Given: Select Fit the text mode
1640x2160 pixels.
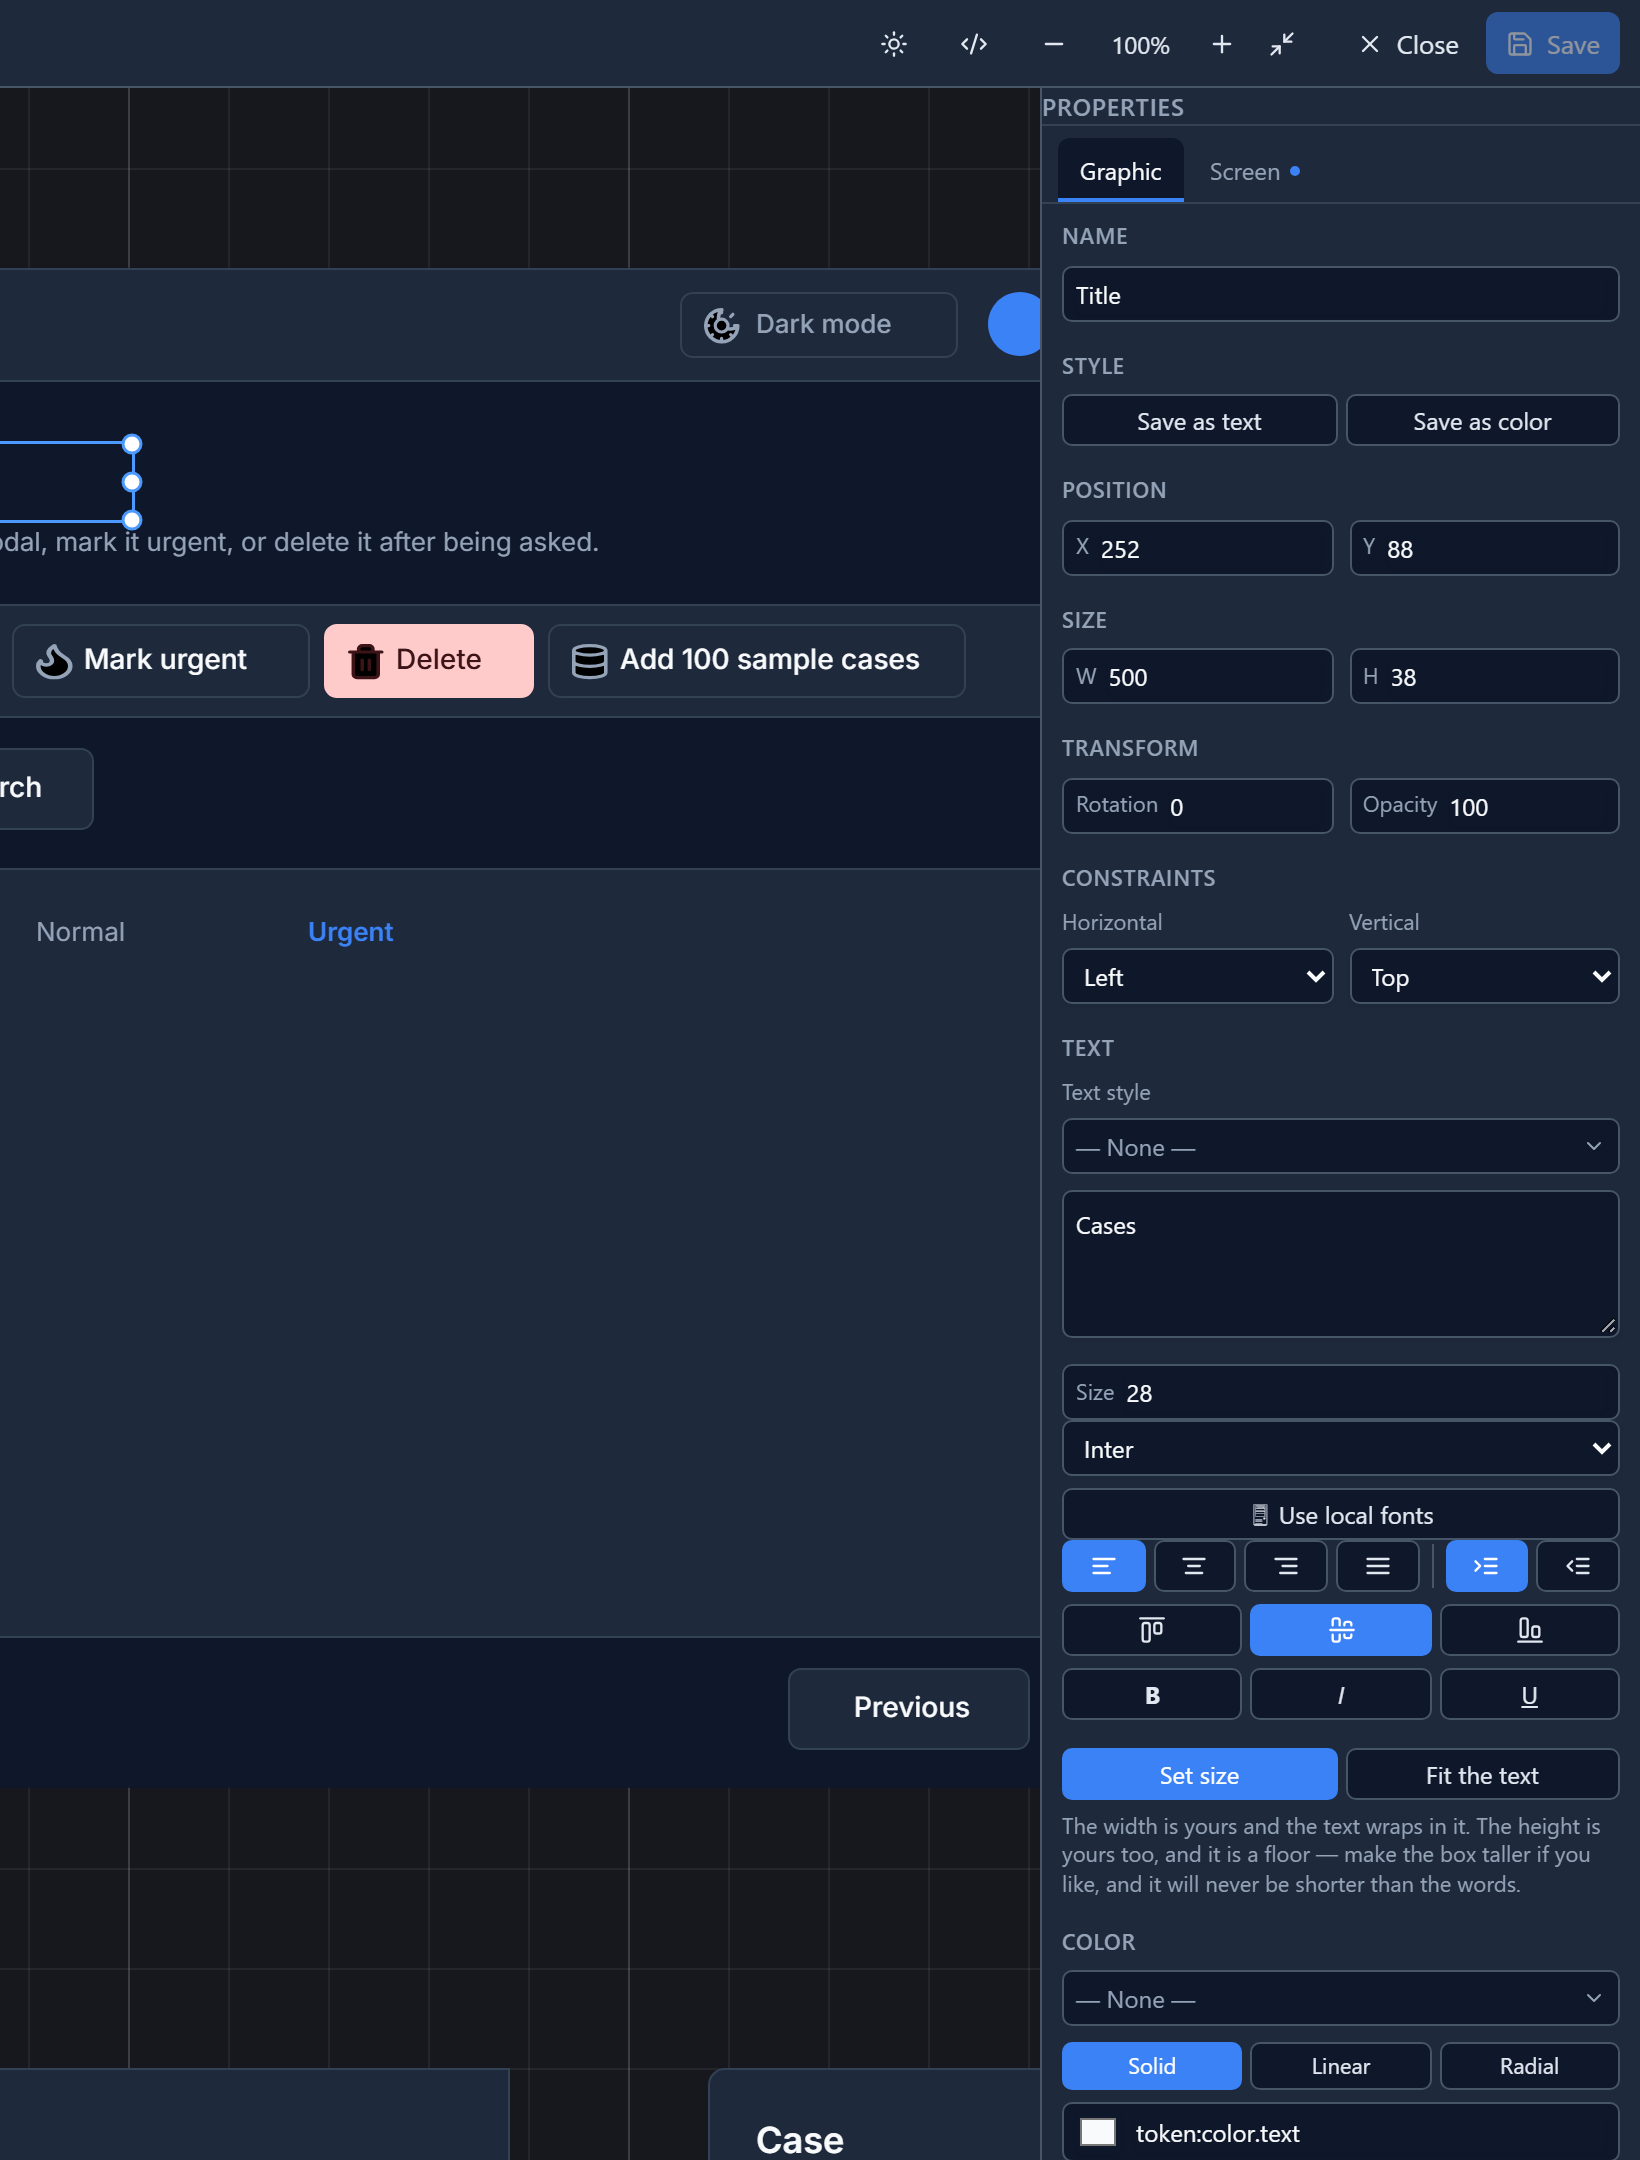Looking at the screenshot, I should [x=1482, y=1775].
